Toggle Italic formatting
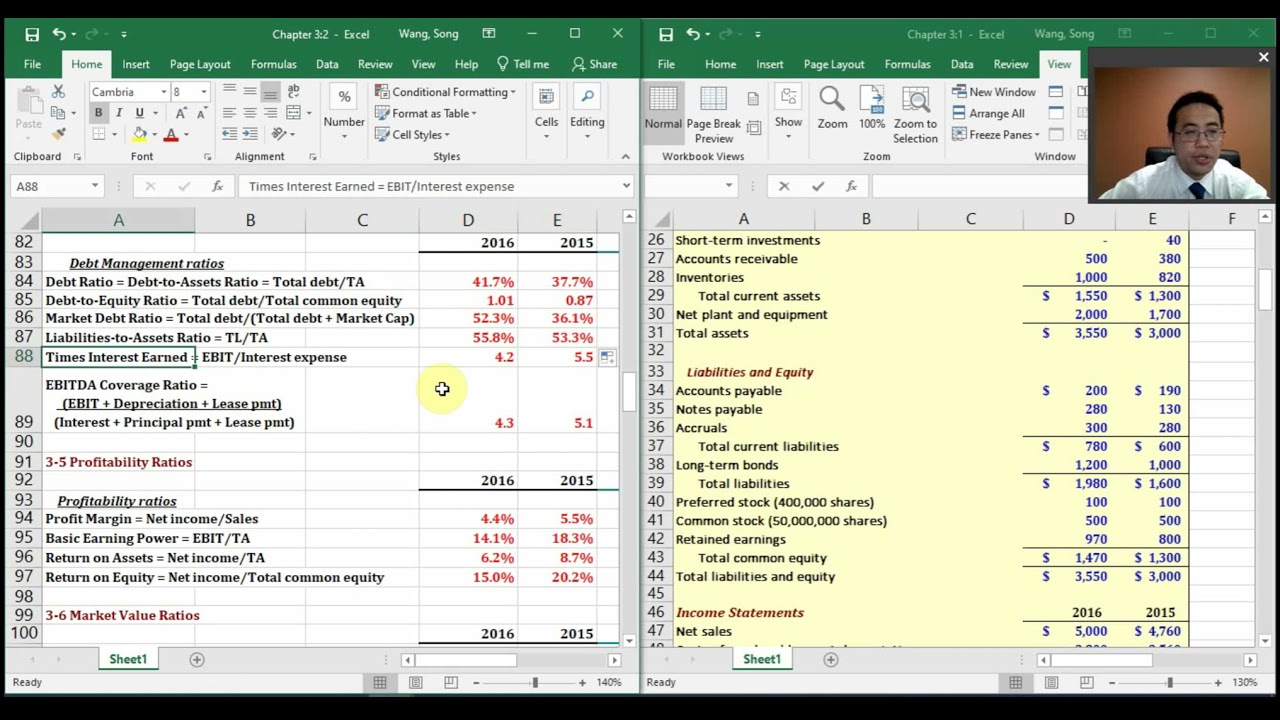This screenshot has width=1280, height=720. (x=118, y=113)
